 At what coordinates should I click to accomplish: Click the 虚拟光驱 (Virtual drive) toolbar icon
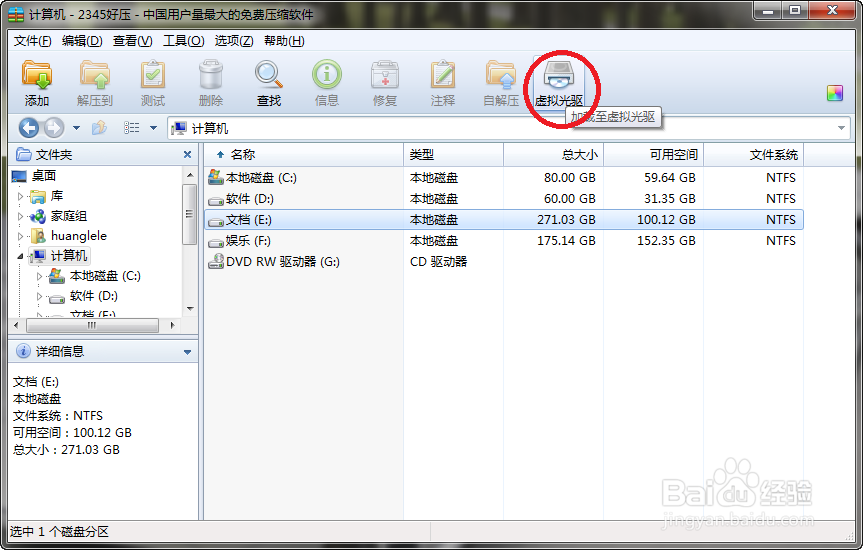click(x=559, y=83)
